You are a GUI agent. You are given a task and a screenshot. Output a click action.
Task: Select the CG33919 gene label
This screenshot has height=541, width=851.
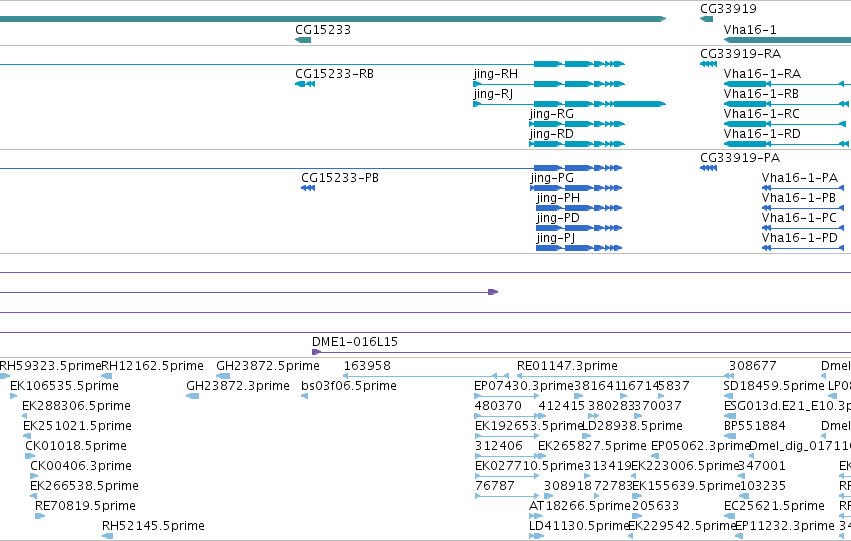tap(728, 9)
